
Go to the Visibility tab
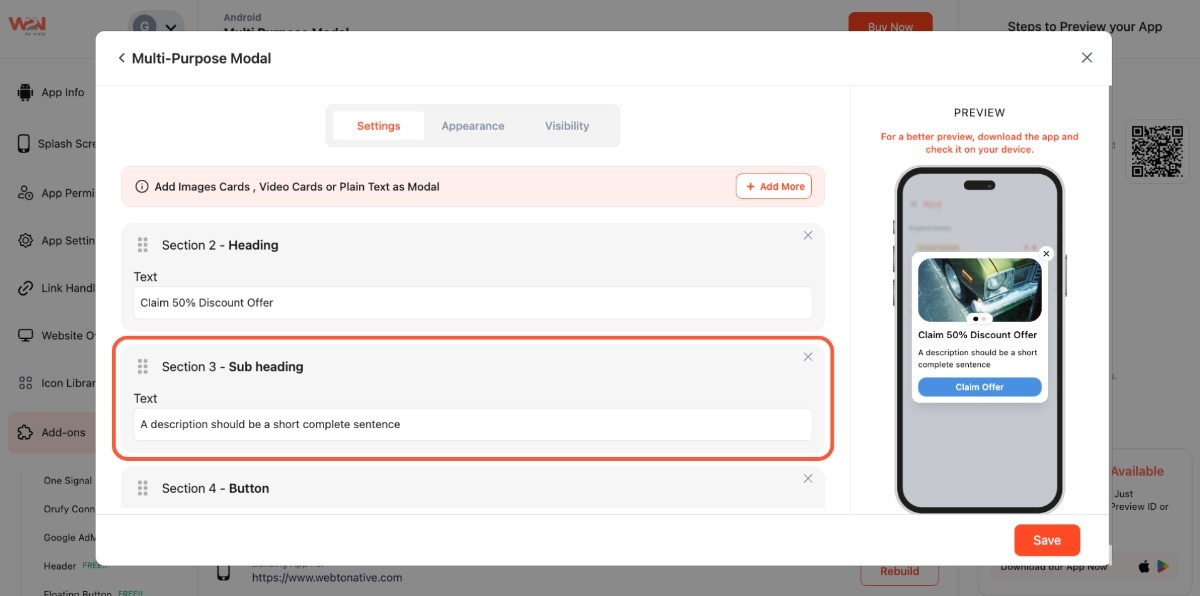(567, 126)
